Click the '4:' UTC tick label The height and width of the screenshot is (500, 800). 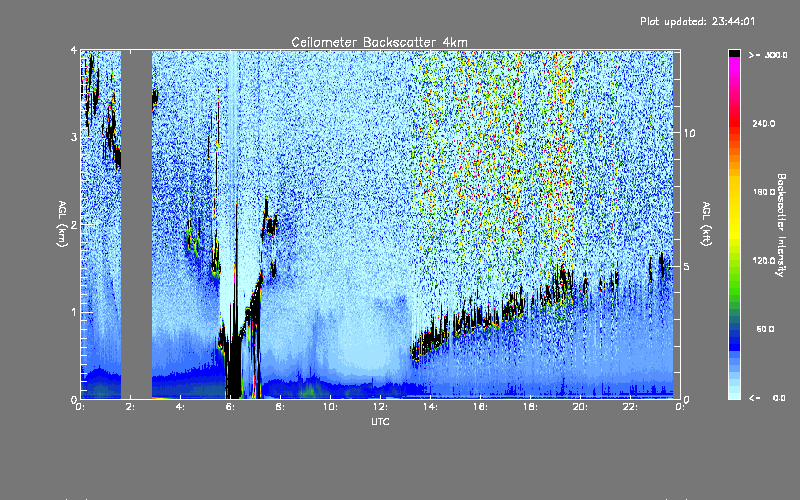point(181,407)
